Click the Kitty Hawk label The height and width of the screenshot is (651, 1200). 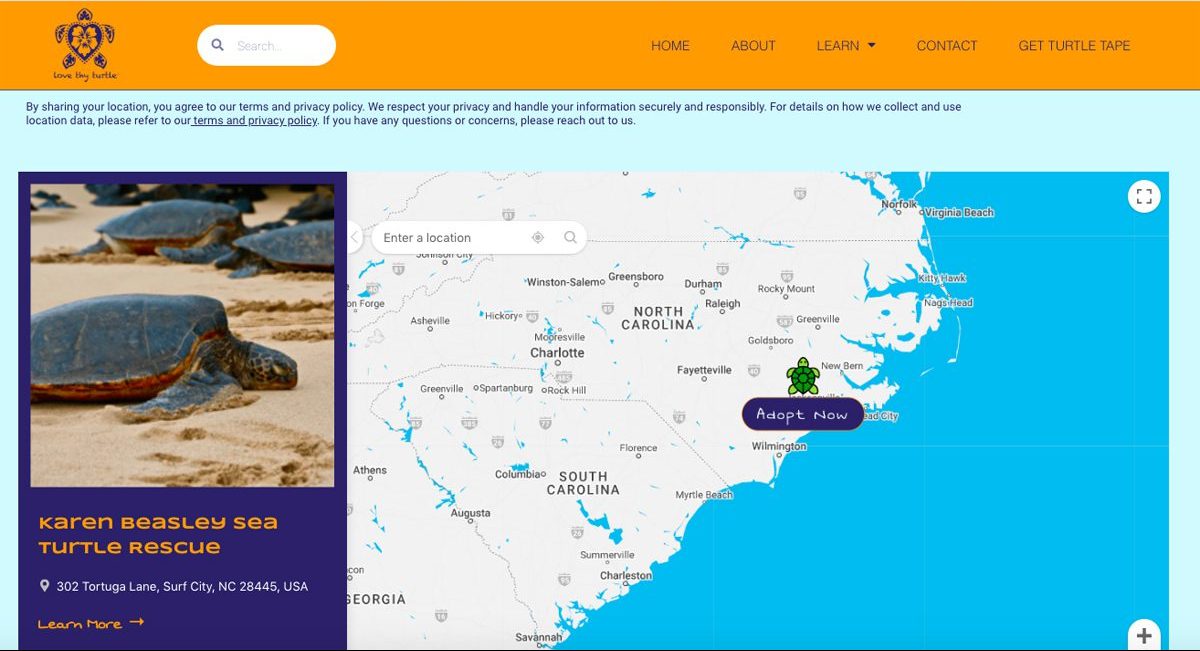(942, 278)
